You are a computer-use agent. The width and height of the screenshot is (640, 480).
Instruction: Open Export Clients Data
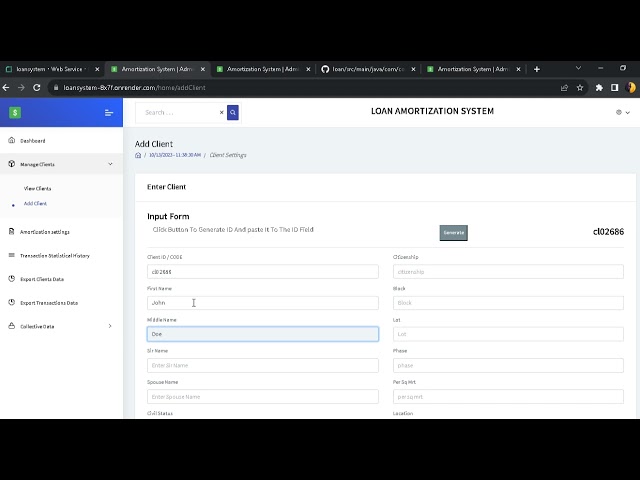pyautogui.click(x=42, y=279)
